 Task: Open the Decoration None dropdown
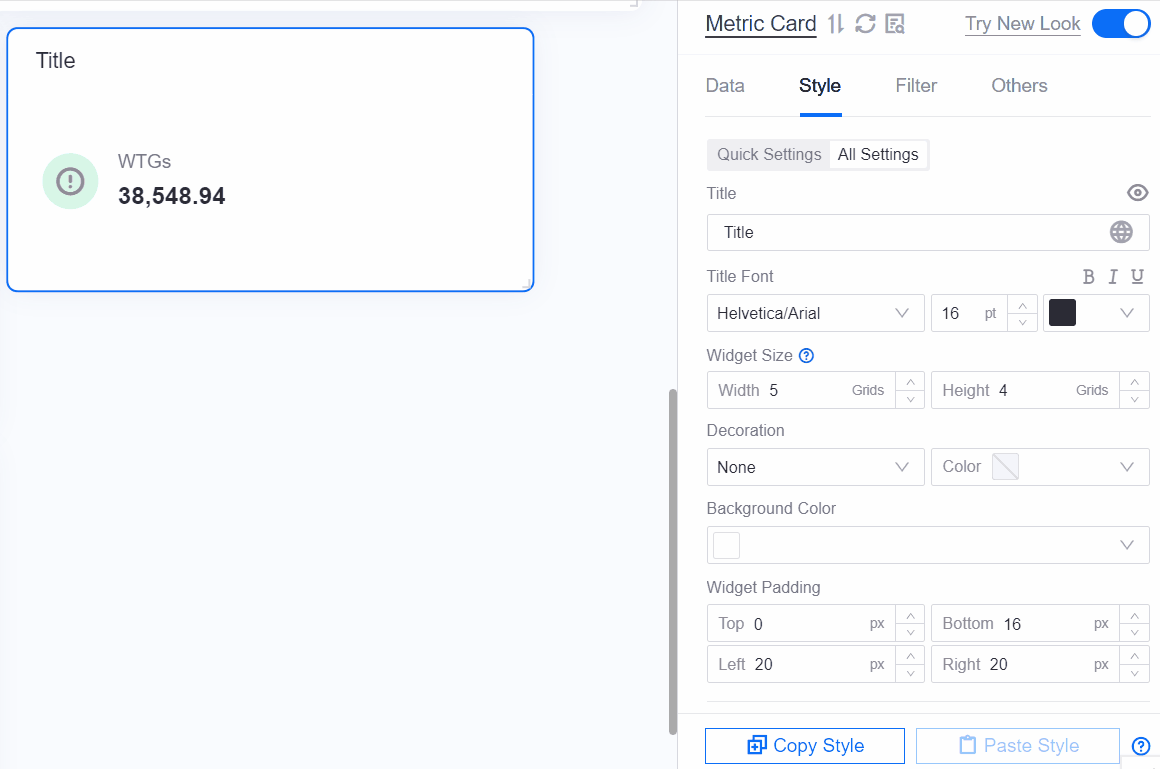[815, 467]
